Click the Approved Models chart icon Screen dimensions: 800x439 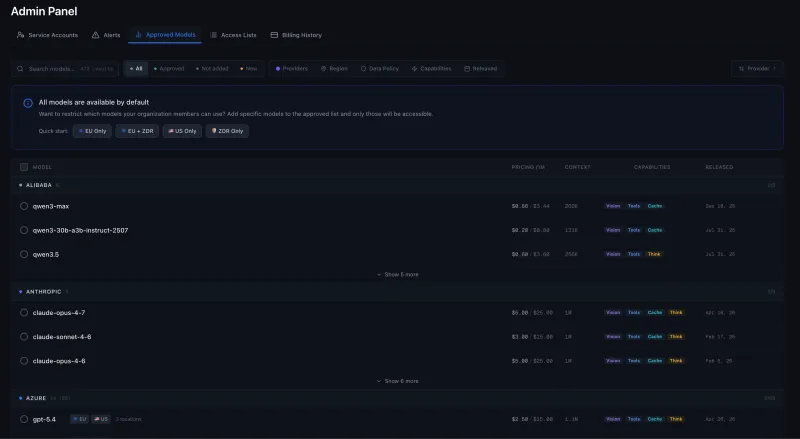click(138, 35)
